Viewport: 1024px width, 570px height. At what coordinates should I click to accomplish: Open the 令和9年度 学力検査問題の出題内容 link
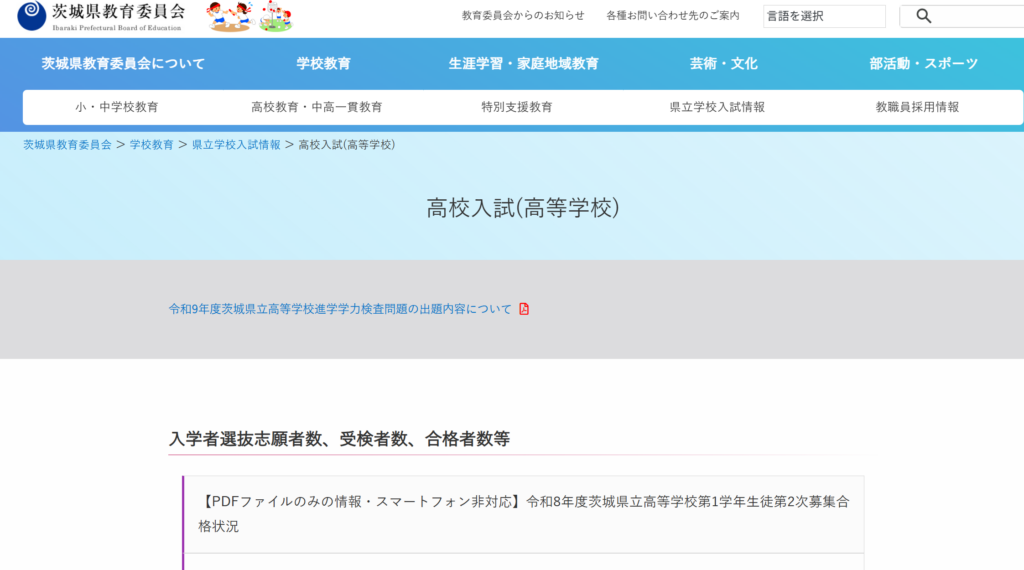340,309
